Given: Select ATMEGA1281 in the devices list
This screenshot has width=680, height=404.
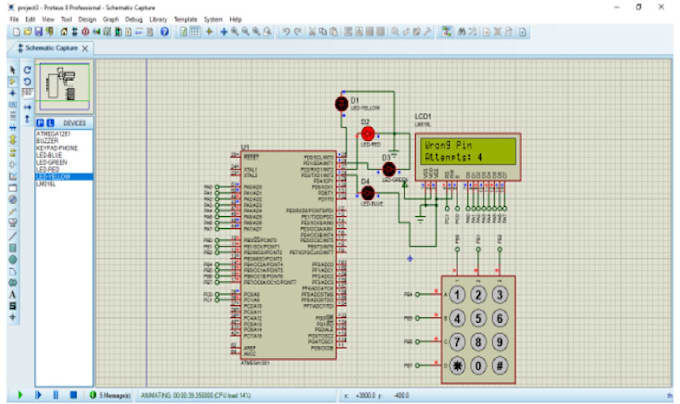Looking at the screenshot, I should (51, 133).
